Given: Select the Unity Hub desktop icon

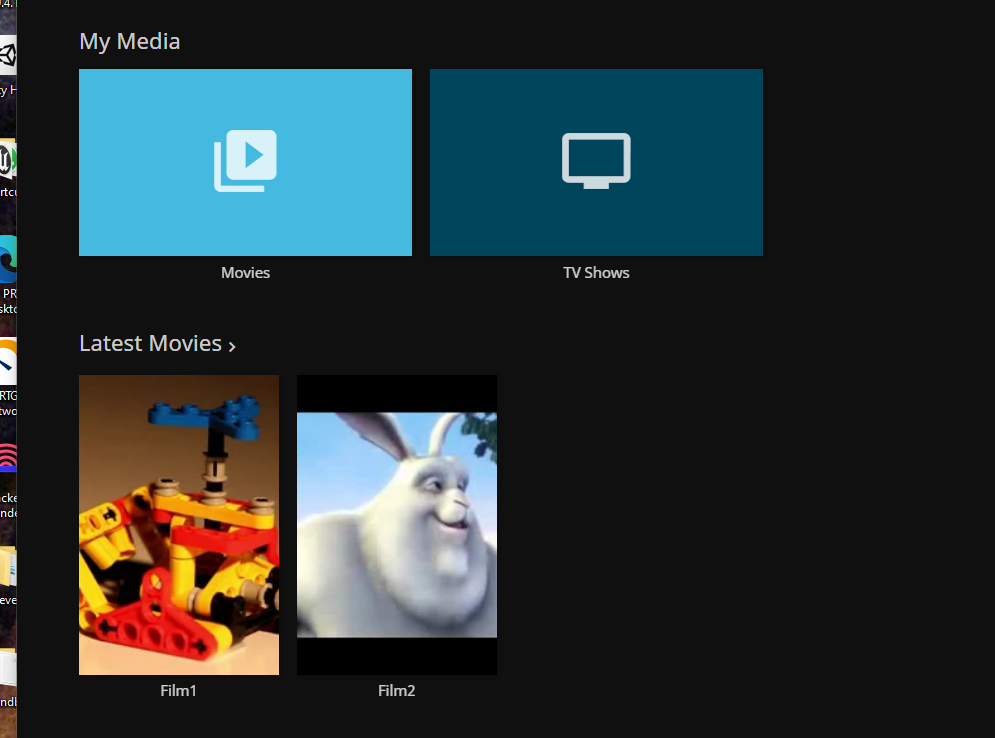Looking at the screenshot, I should (x=8, y=56).
